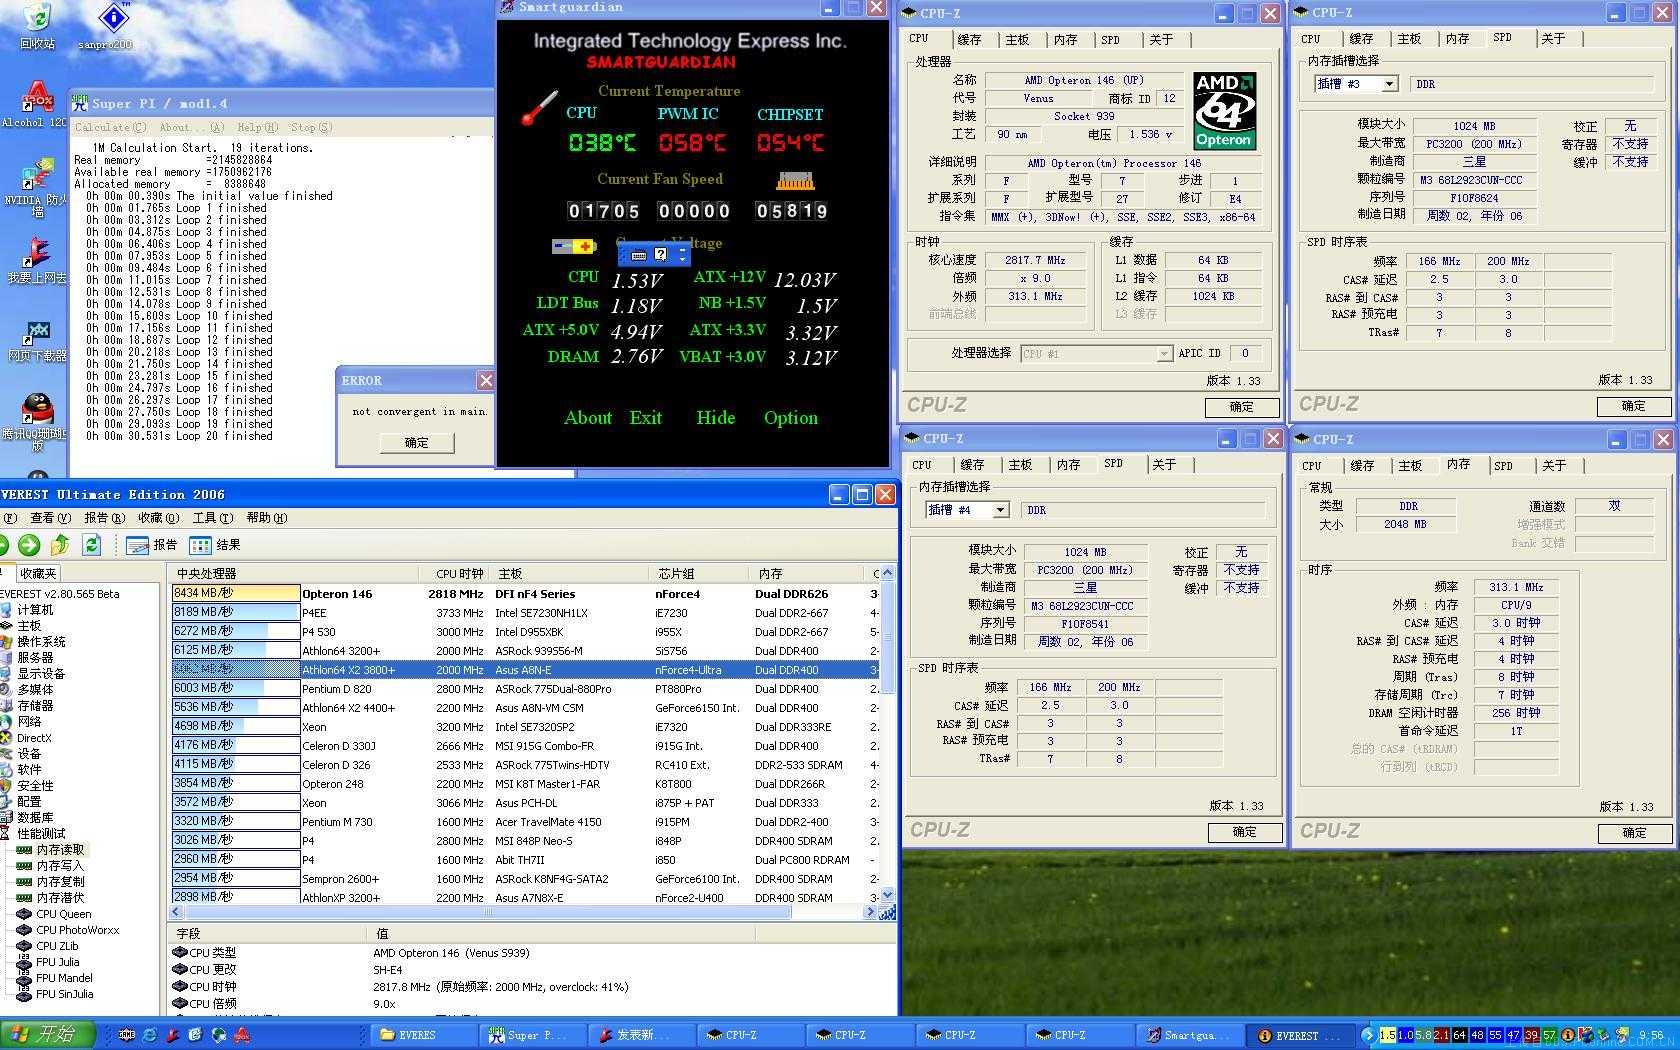This screenshot has width=1680, height=1050.
Task: Open the 处理器选择 CPU #1 dropdown
Action: [x=1163, y=354]
